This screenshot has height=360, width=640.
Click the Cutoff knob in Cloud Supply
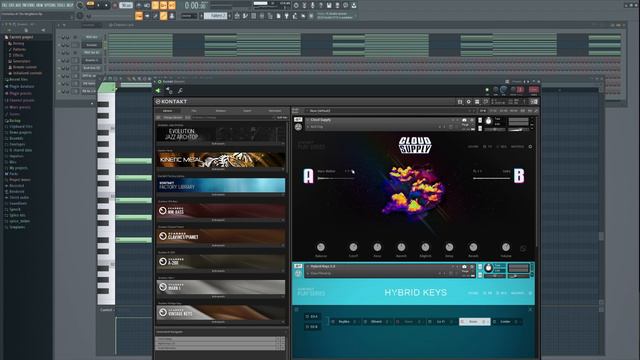pyautogui.click(x=353, y=247)
